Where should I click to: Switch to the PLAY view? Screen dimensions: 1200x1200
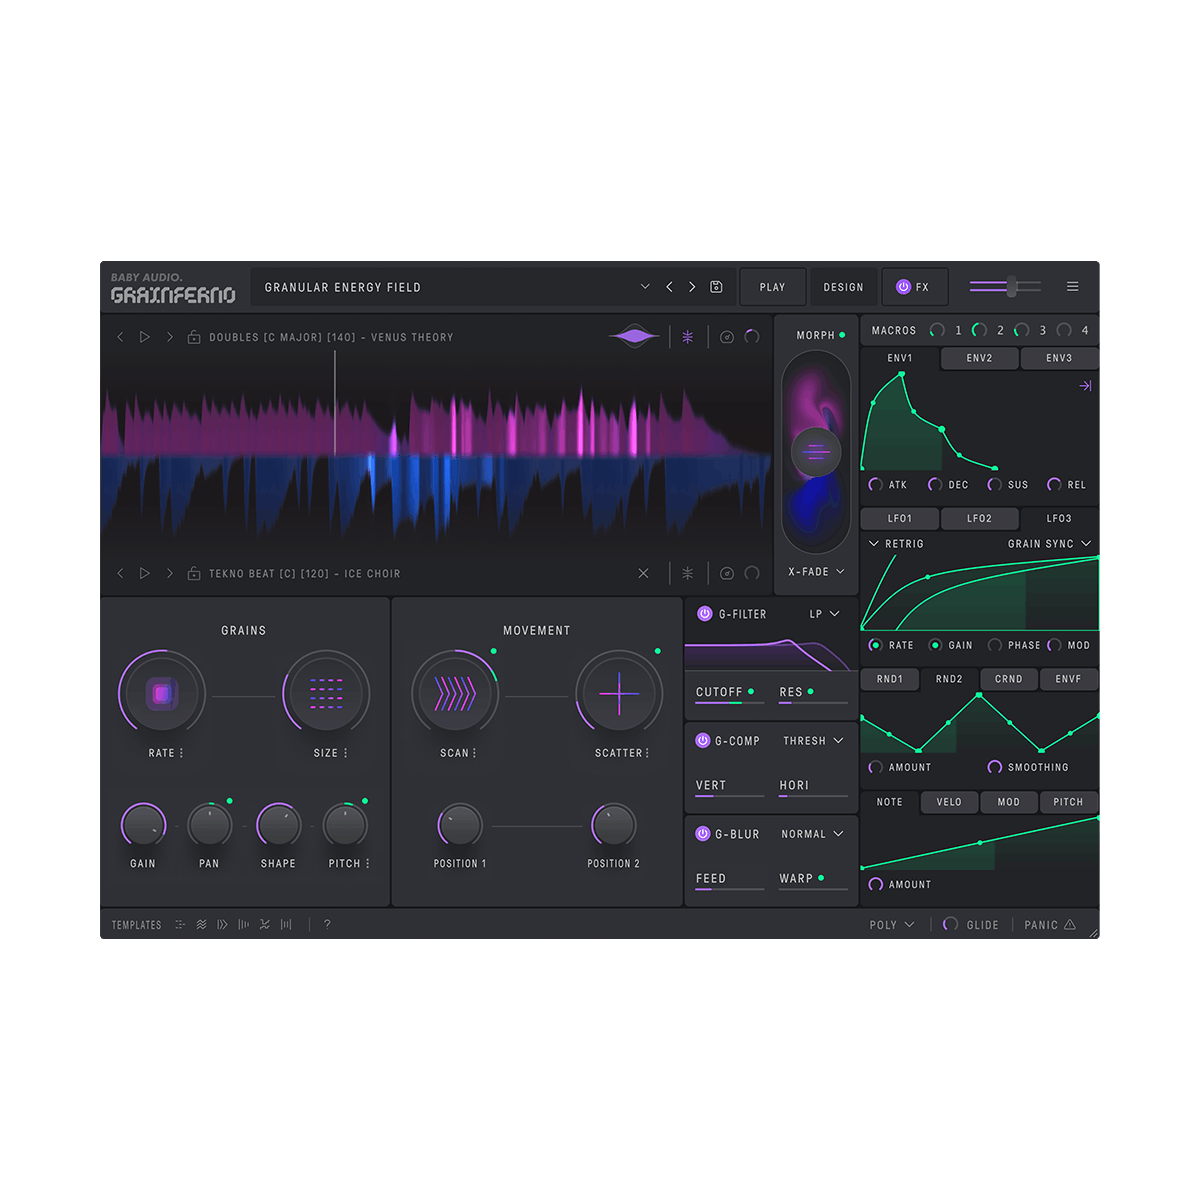pyautogui.click(x=773, y=287)
